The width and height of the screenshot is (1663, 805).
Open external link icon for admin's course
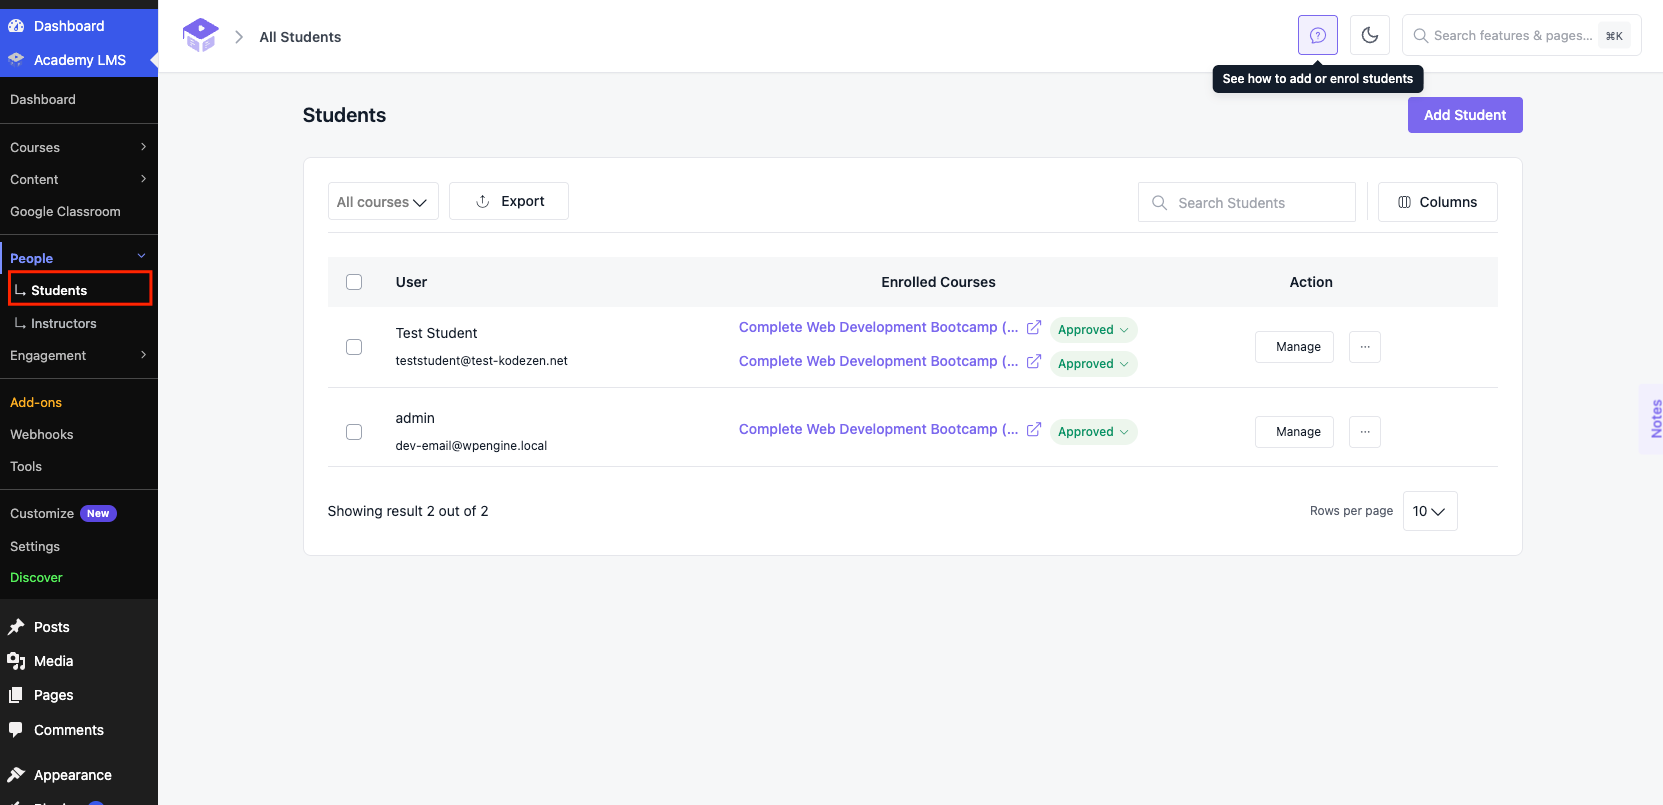coord(1034,429)
